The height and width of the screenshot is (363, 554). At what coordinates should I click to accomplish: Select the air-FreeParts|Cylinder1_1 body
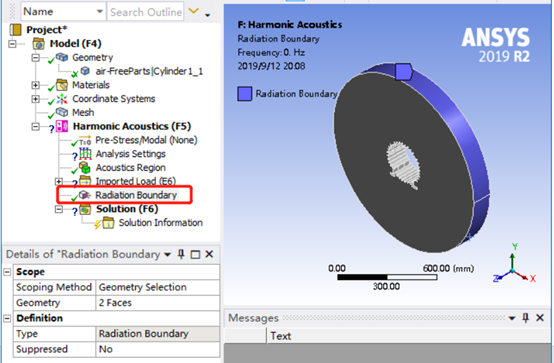[149, 71]
